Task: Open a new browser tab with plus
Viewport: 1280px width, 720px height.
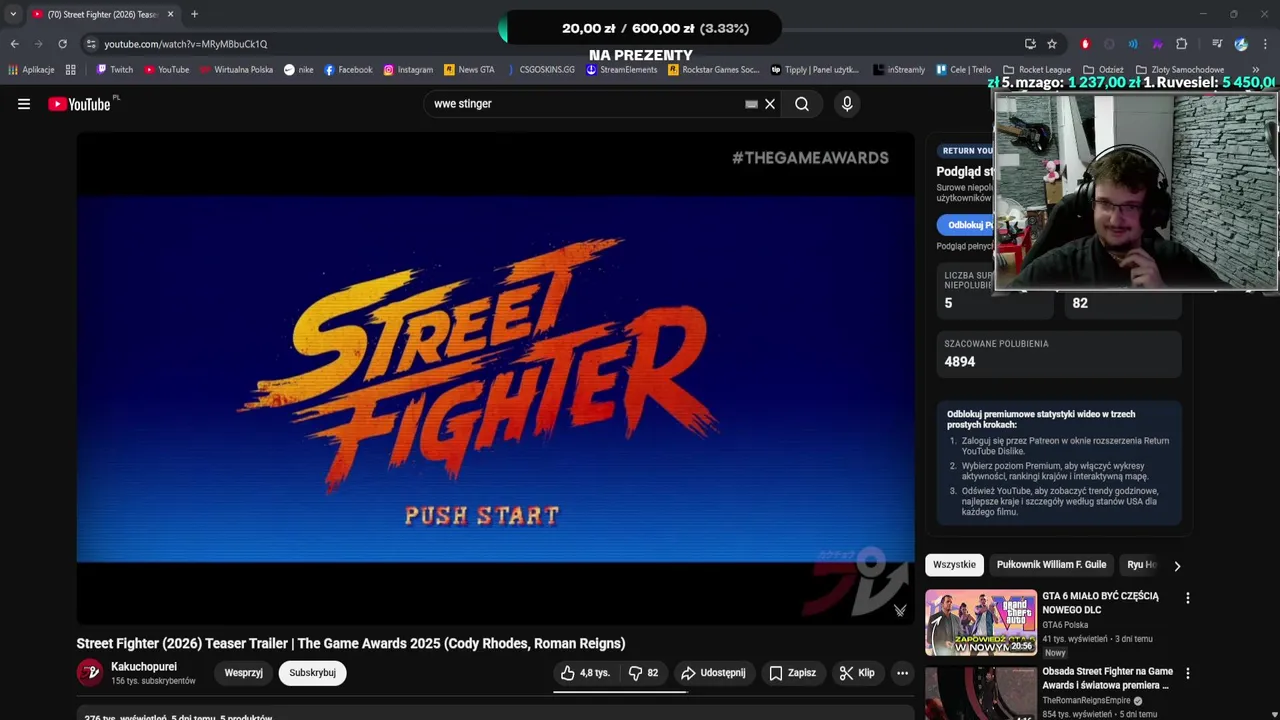Action: [194, 14]
